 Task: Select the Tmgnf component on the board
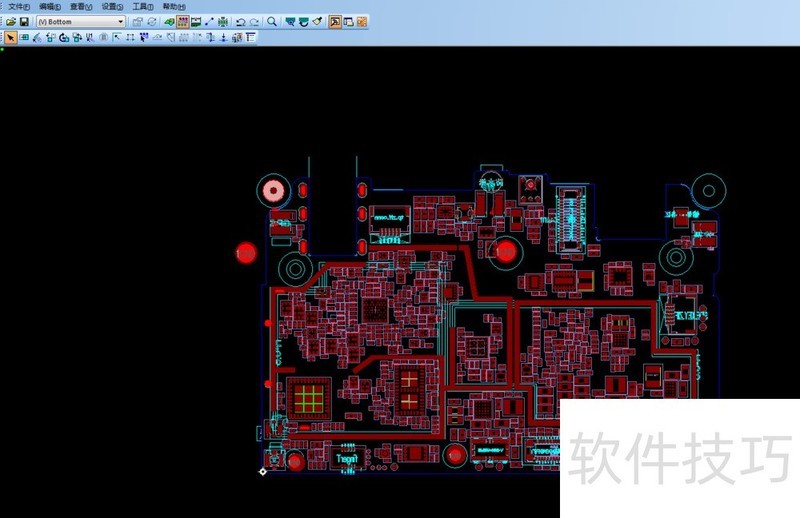click(x=347, y=459)
